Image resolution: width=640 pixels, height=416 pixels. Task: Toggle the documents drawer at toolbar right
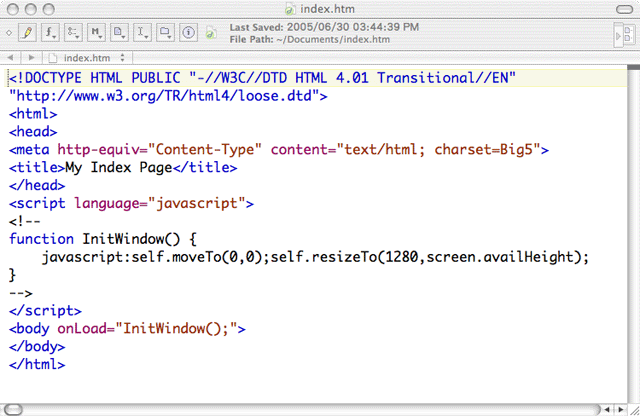[x=625, y=36]
